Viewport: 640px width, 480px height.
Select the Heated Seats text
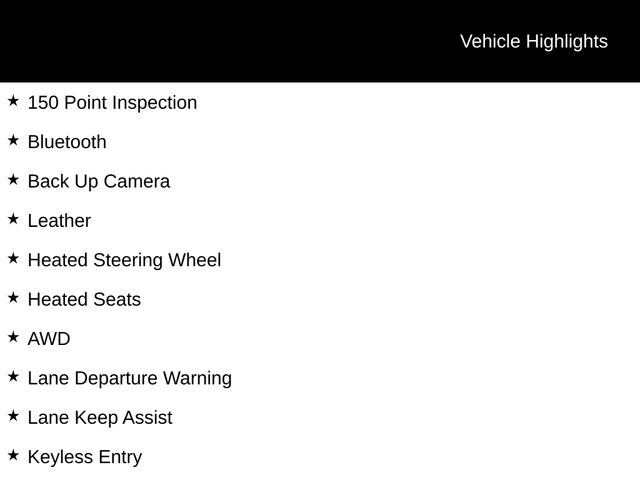(x=84, y=300)
